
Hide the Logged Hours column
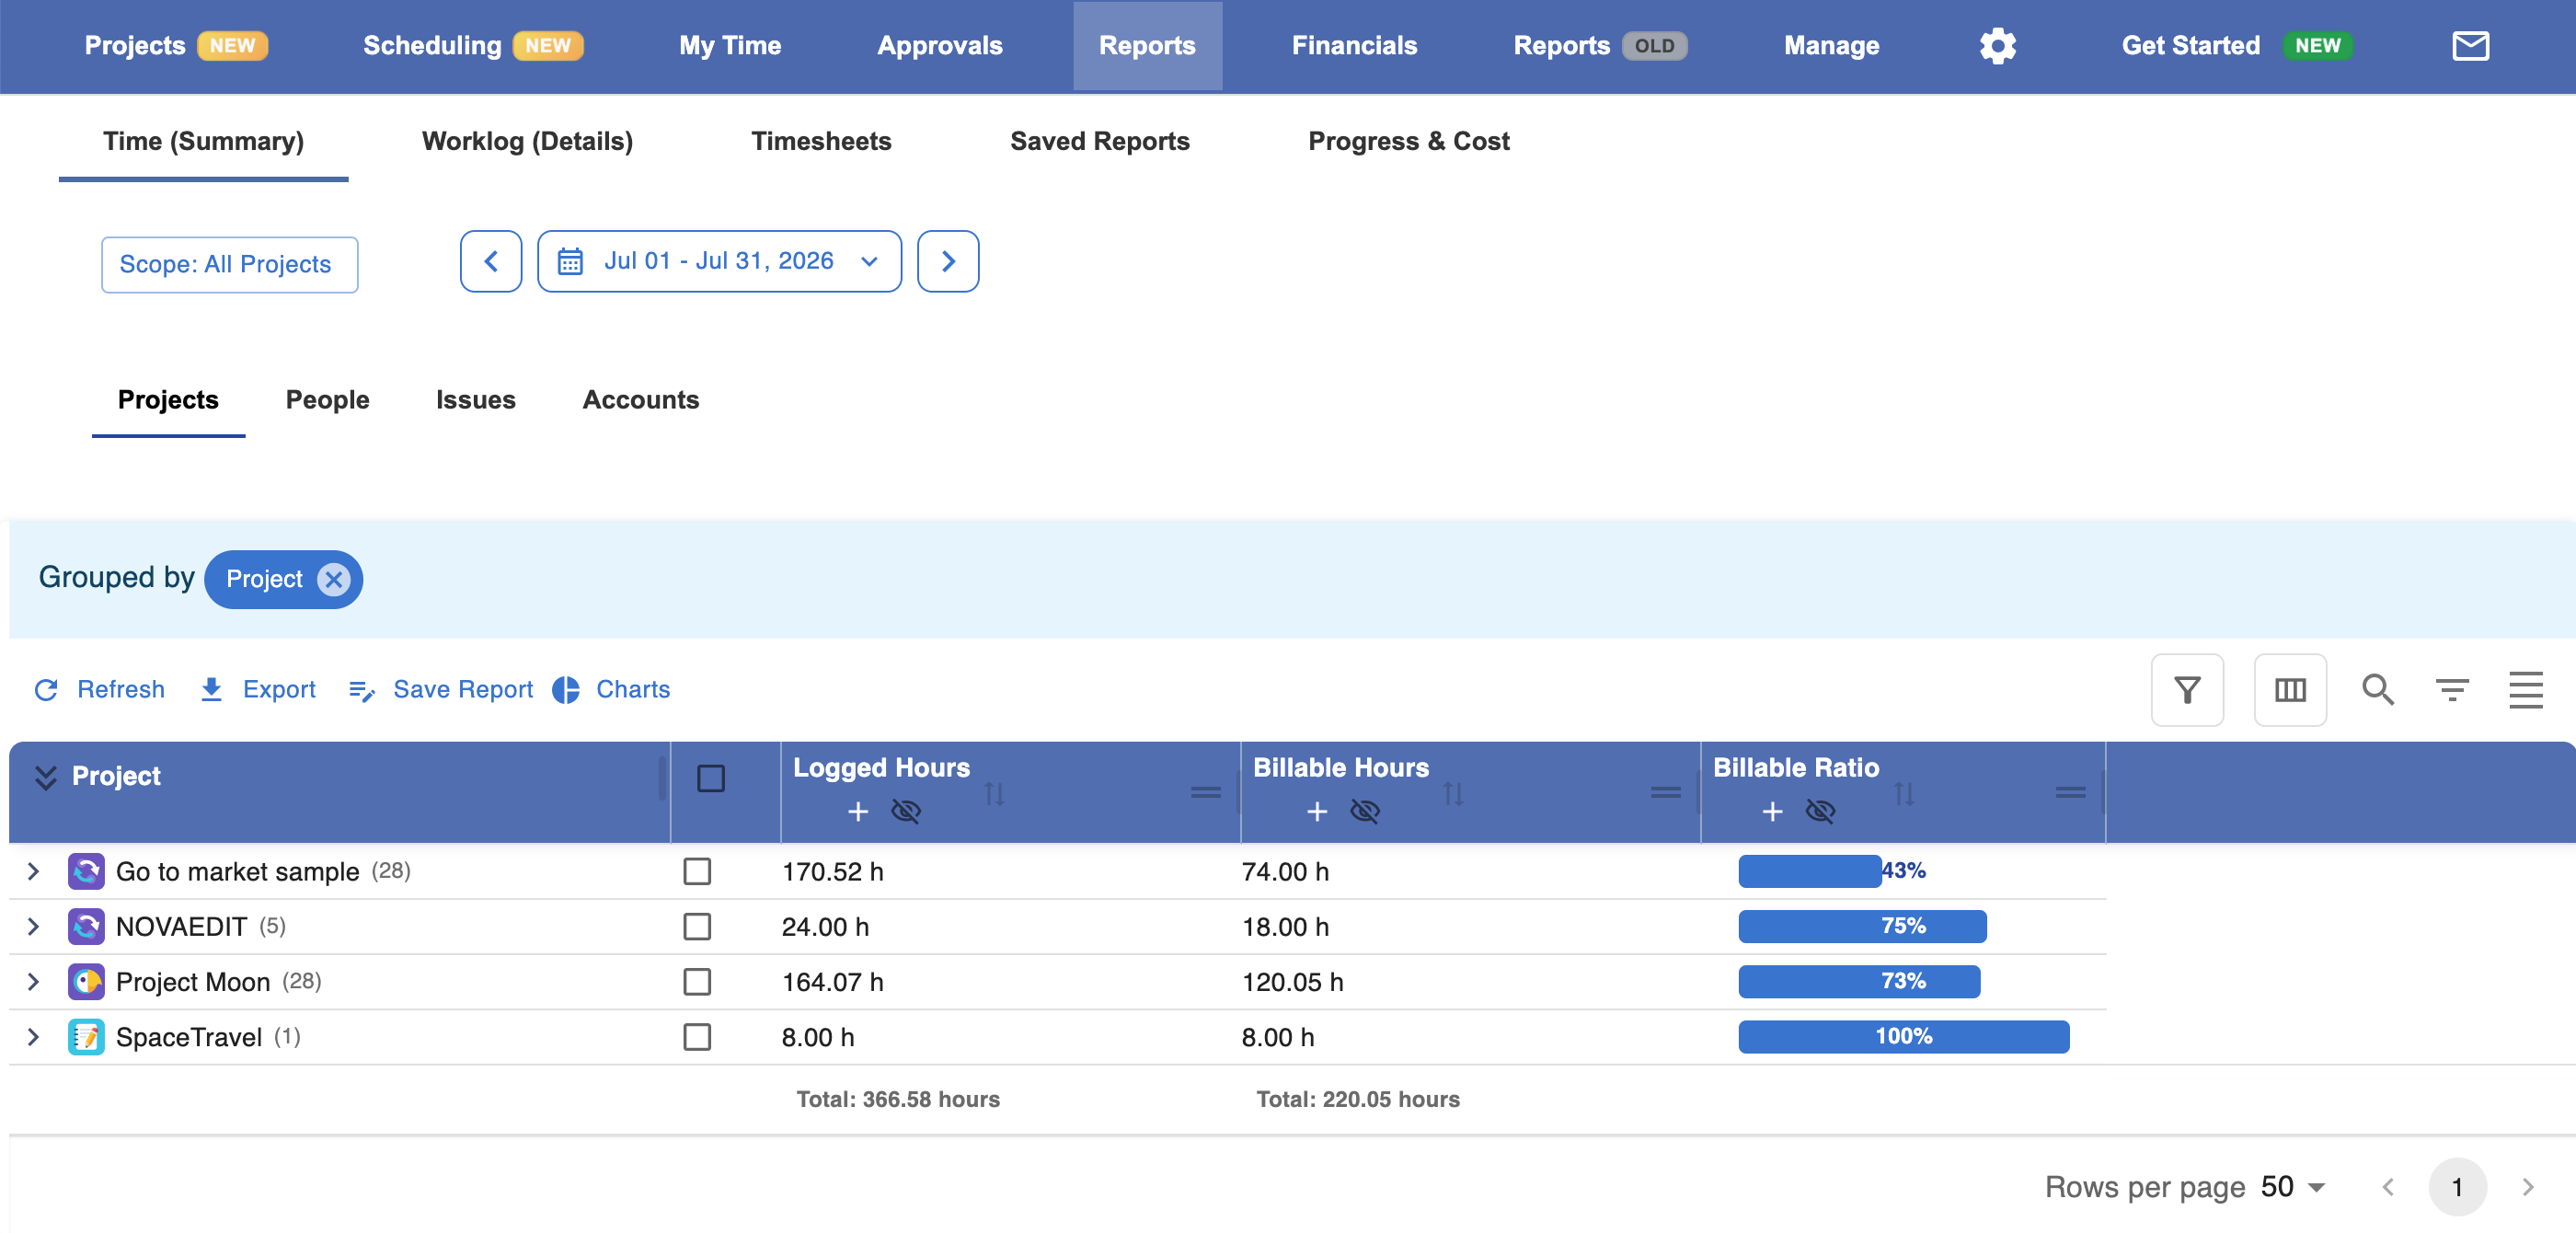coord(906,811)
